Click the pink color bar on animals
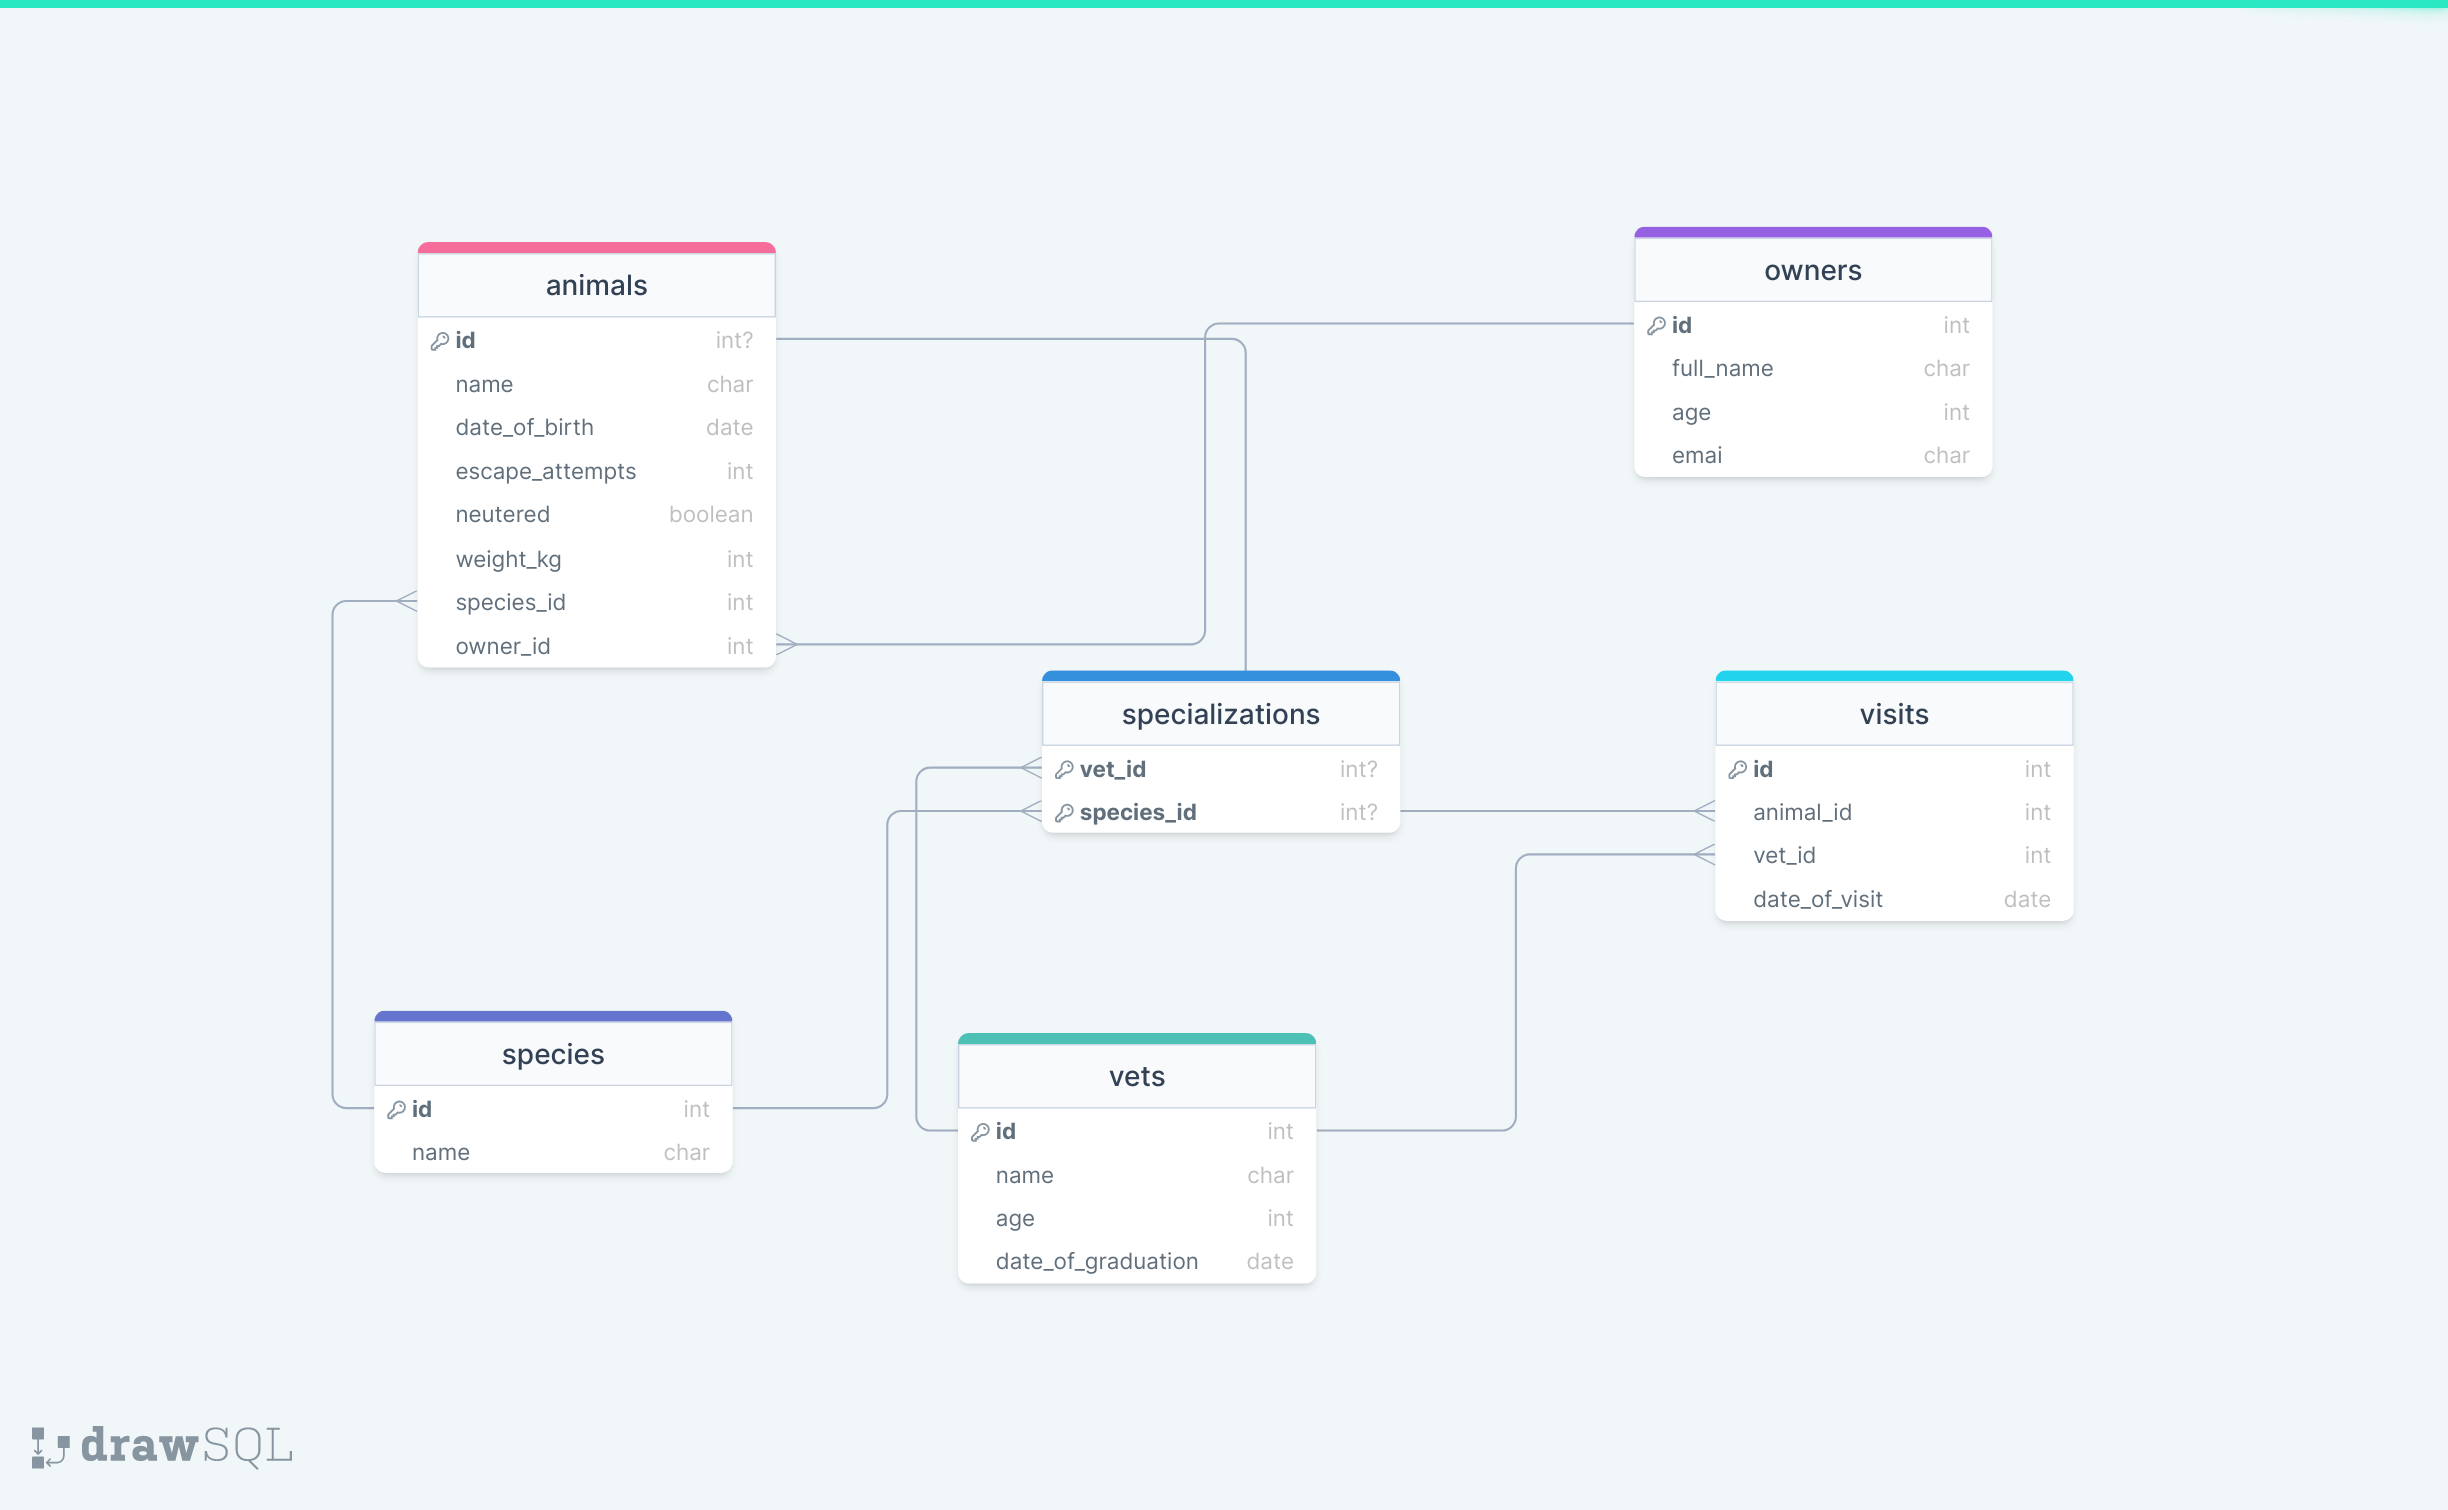2448x1510 pixels. pos(596,248)
